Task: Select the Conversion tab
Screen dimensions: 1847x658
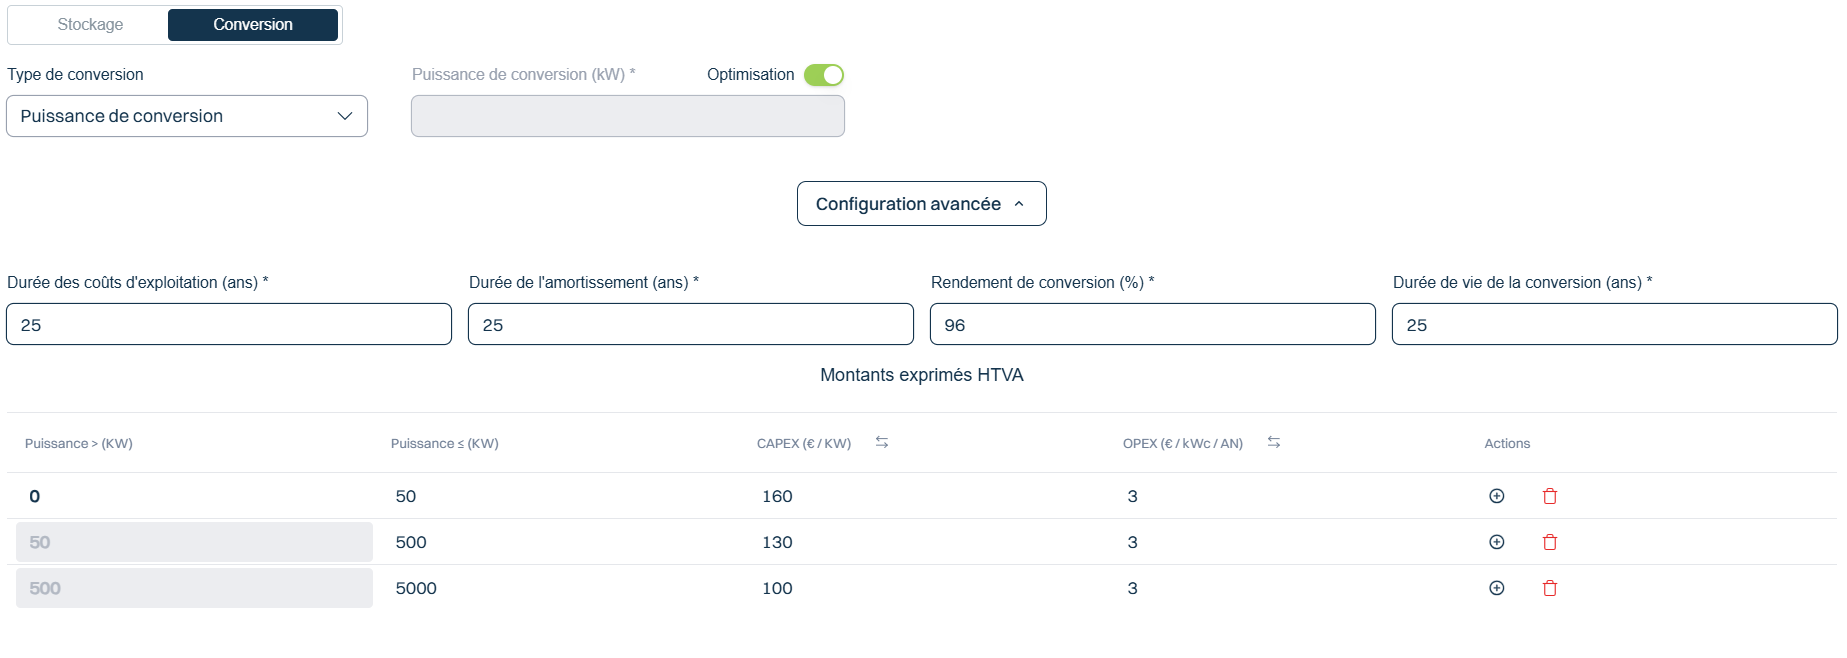Action: click(x=253, y=25)
